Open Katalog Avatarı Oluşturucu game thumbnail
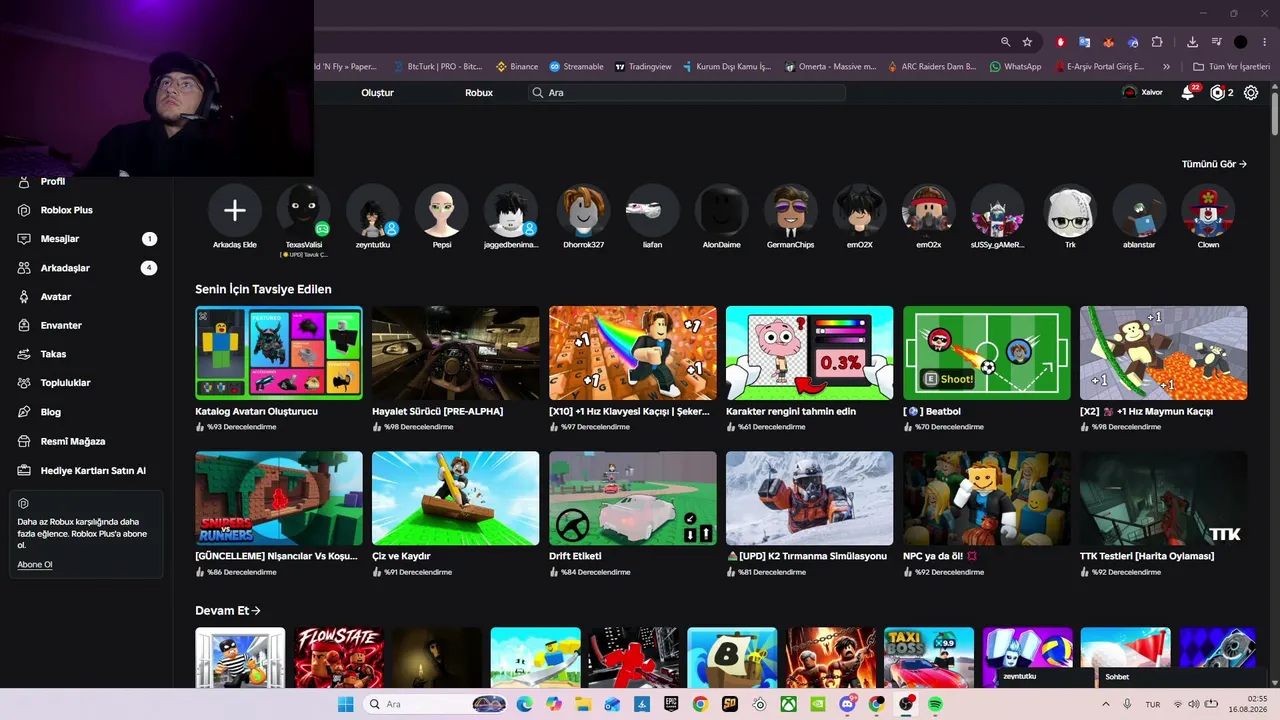The width and height of the screenshot is (1280, 720). (x=279, y=353)
